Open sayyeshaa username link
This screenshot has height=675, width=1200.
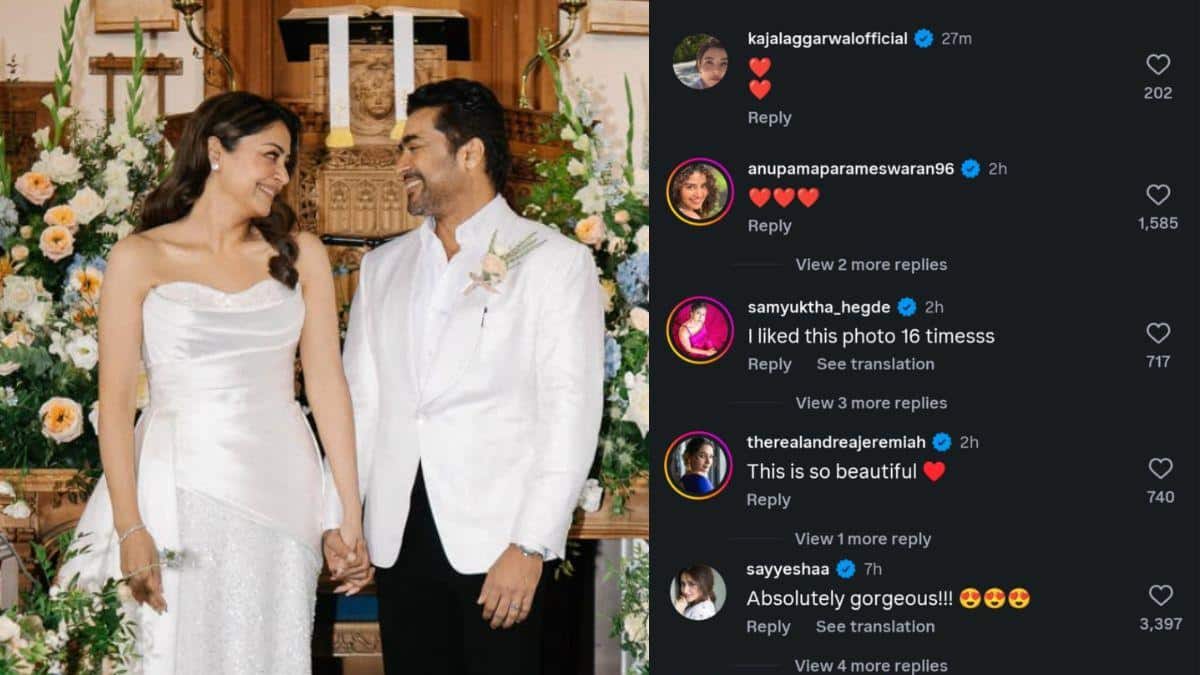click(788, 569)
